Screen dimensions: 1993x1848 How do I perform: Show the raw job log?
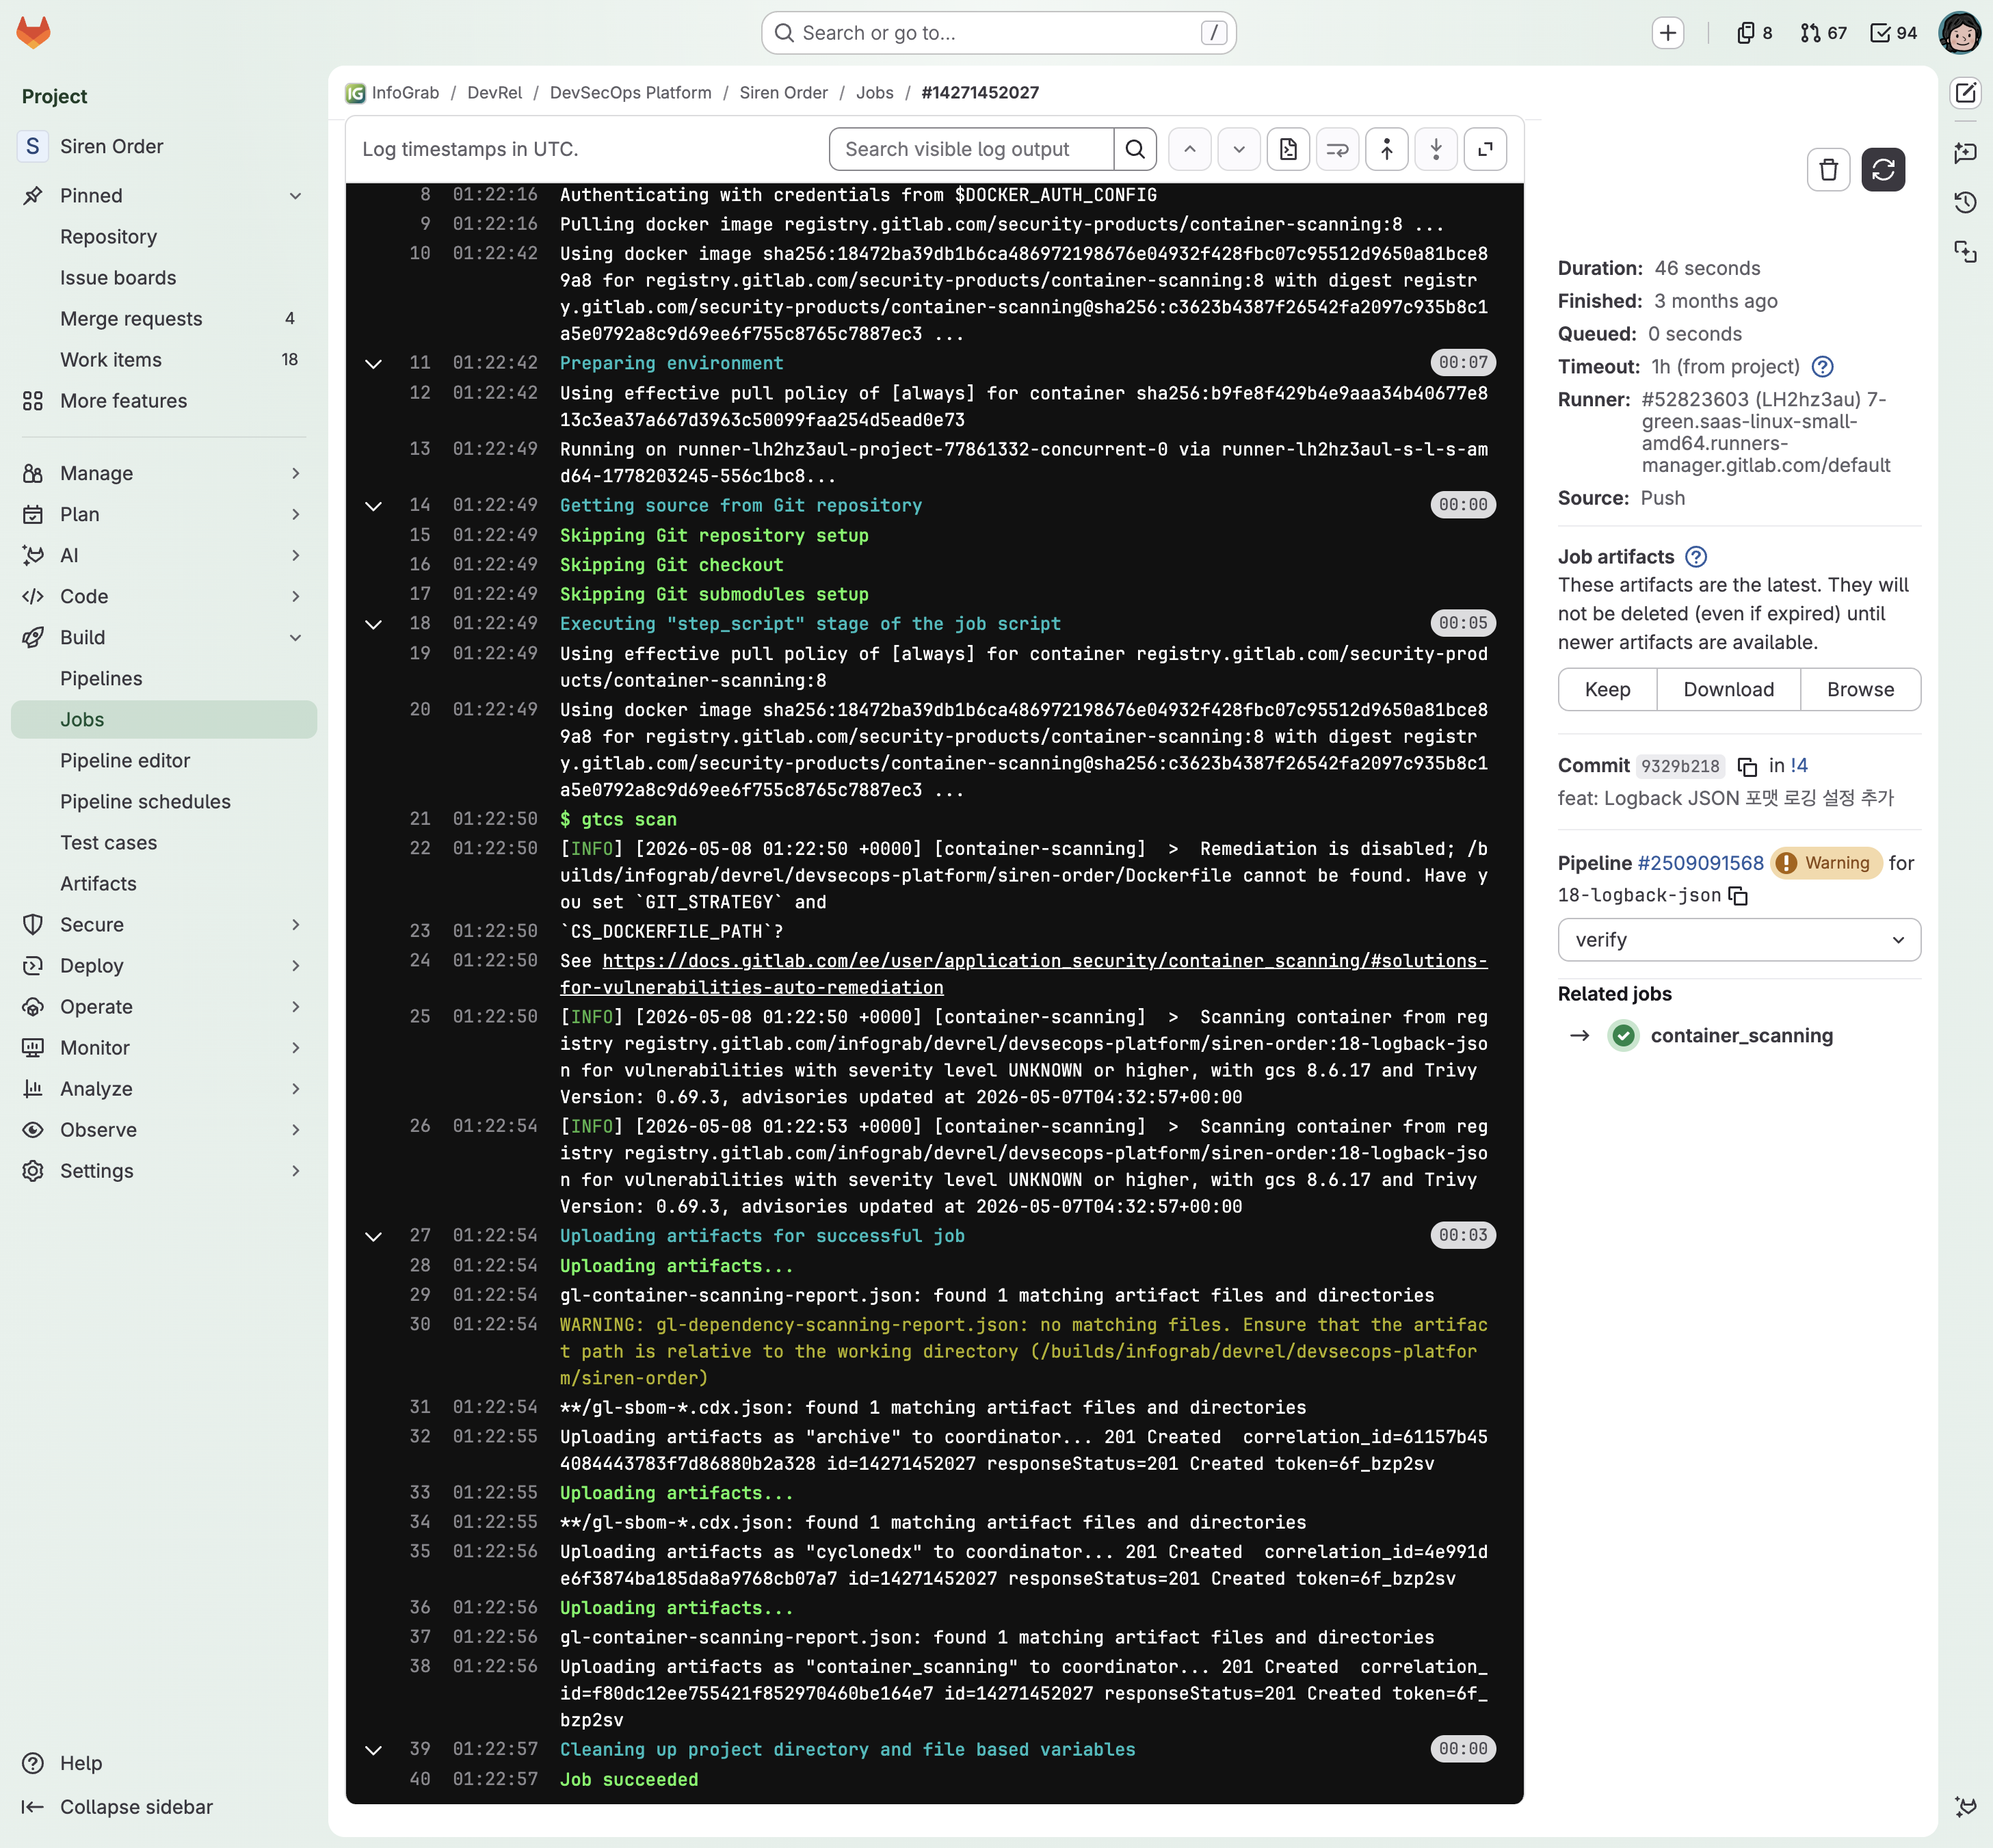[1288, 149]
